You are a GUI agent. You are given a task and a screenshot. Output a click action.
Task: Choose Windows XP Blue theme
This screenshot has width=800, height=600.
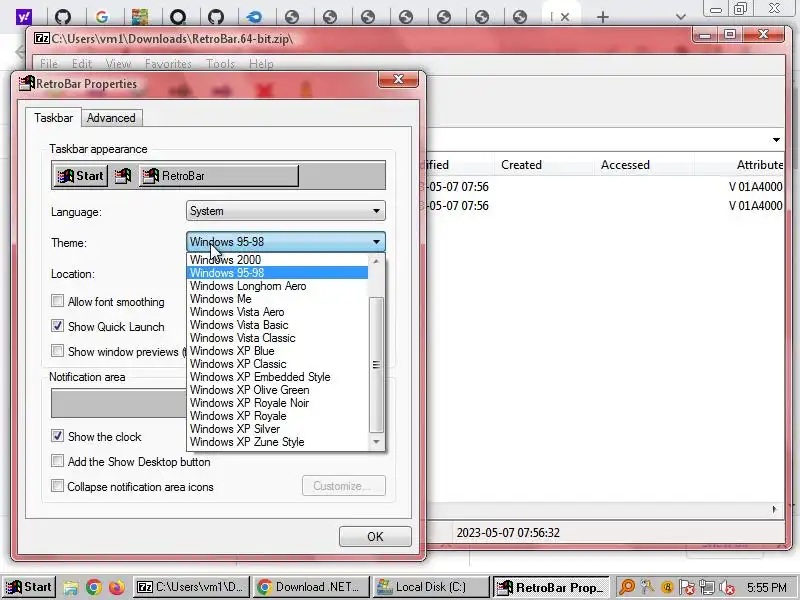(x=278, y=351)
